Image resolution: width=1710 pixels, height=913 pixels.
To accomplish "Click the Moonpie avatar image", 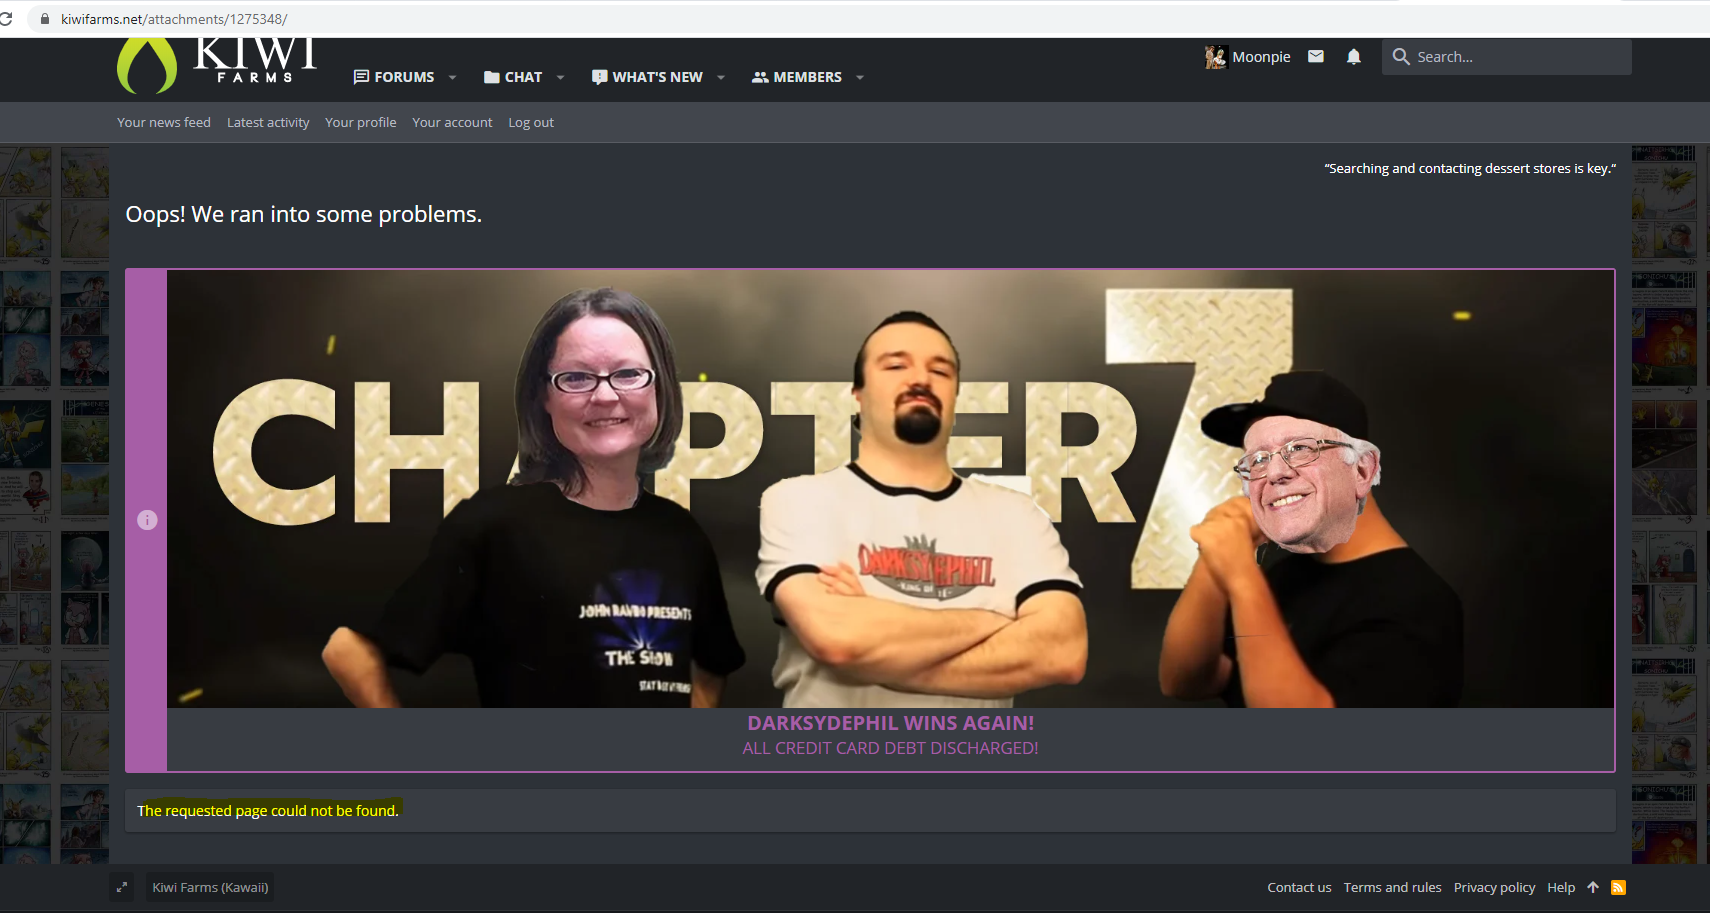I will tap(1215, 57).
